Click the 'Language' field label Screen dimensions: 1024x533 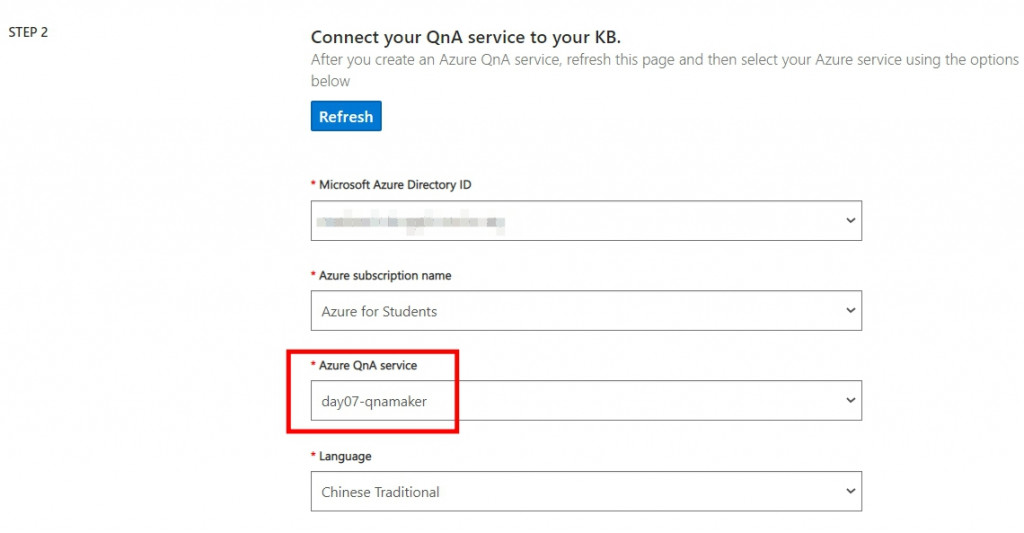click(x=345, y=456)
